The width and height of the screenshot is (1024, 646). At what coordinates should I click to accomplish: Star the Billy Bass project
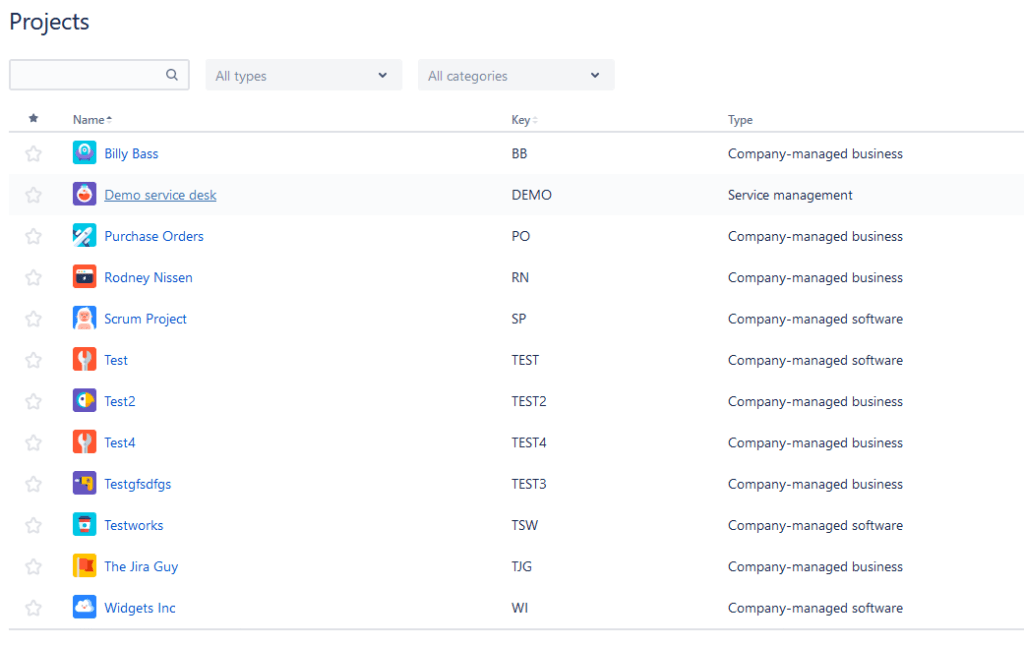coord(33,154)
